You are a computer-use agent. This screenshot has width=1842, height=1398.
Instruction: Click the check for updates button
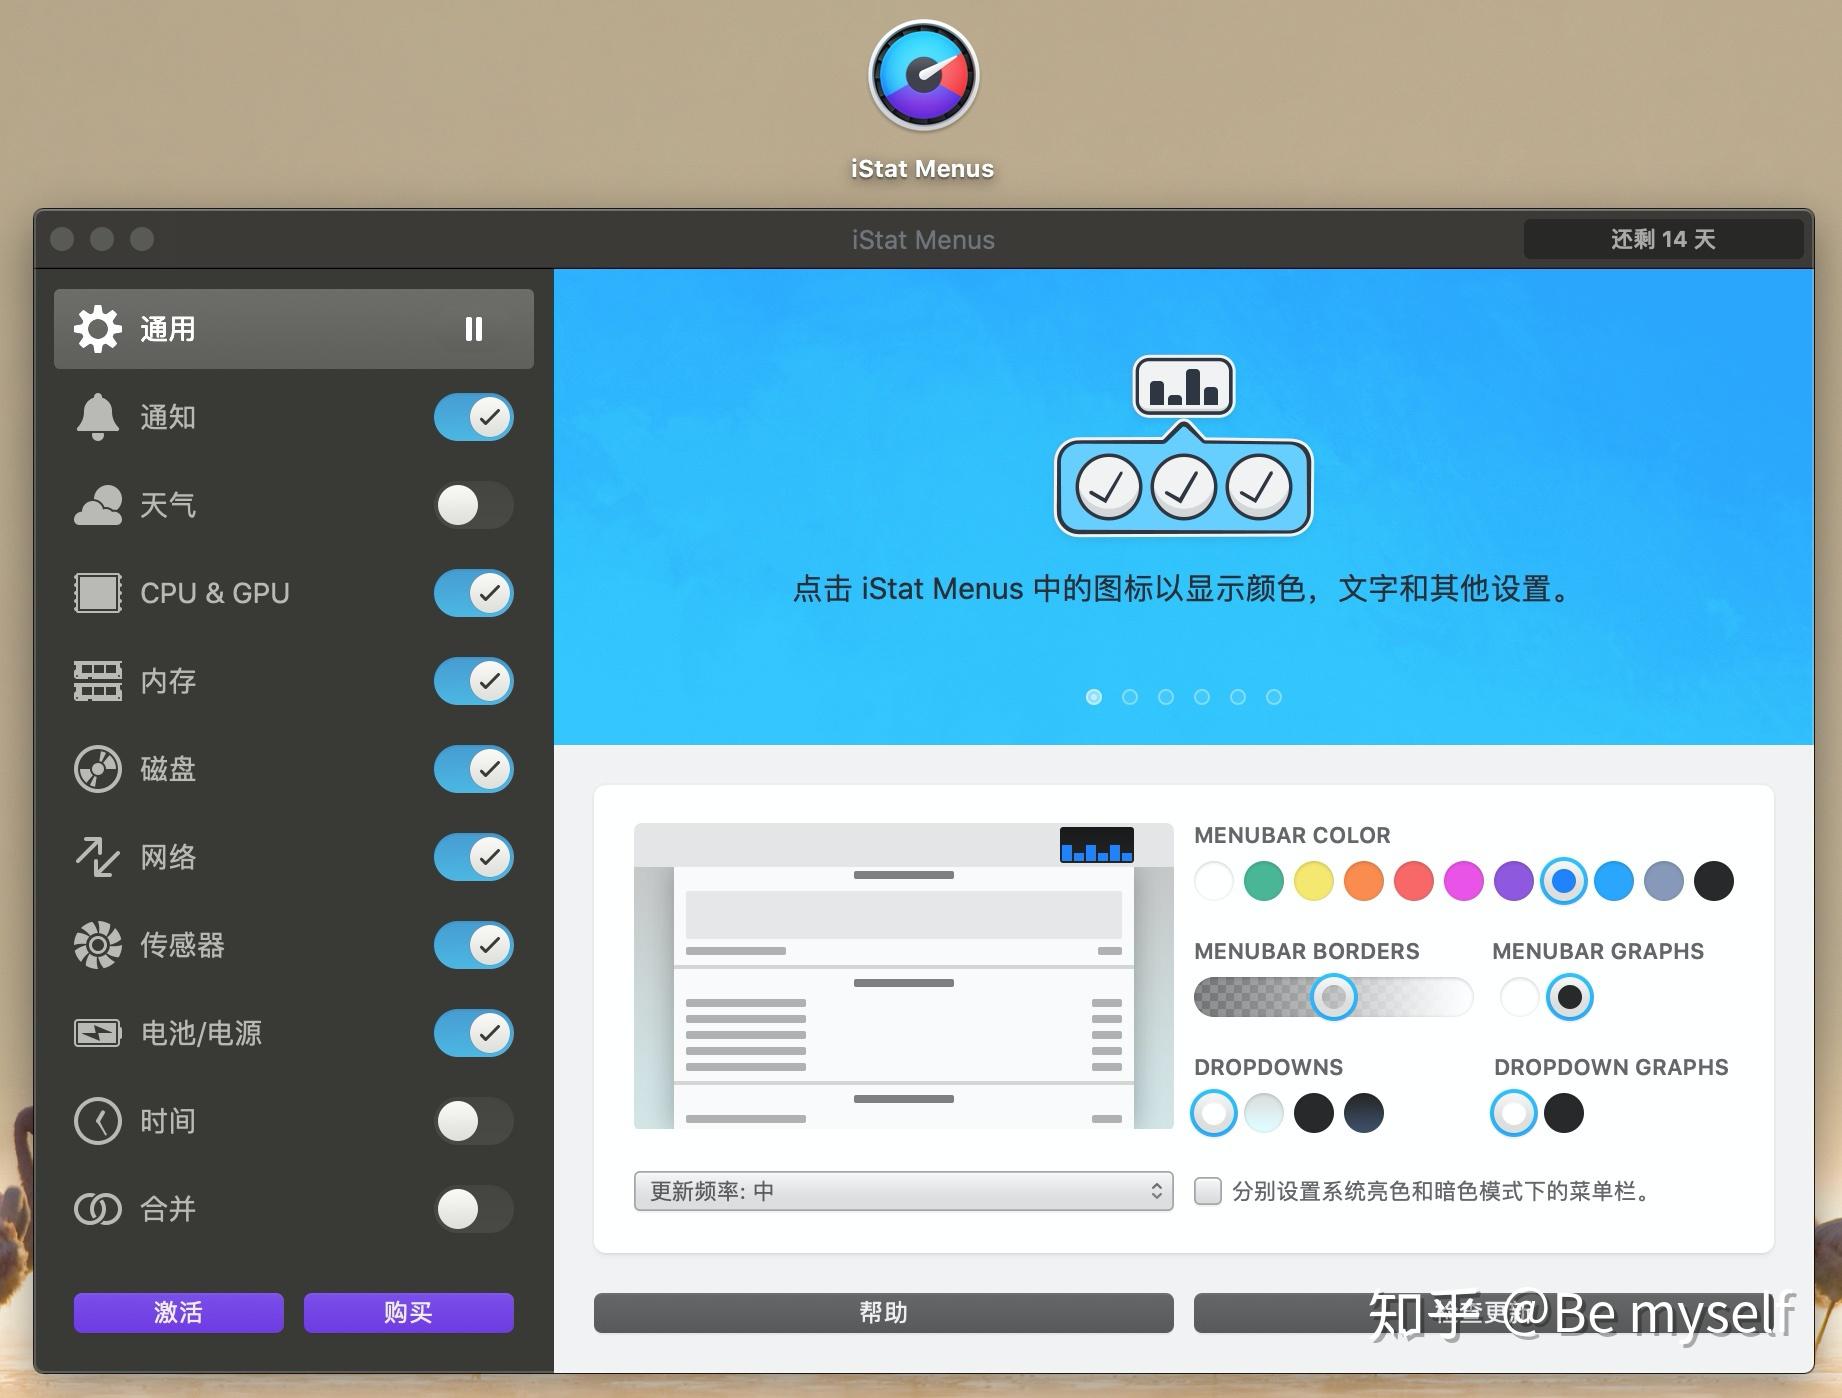click(x=1484, y=1312)
